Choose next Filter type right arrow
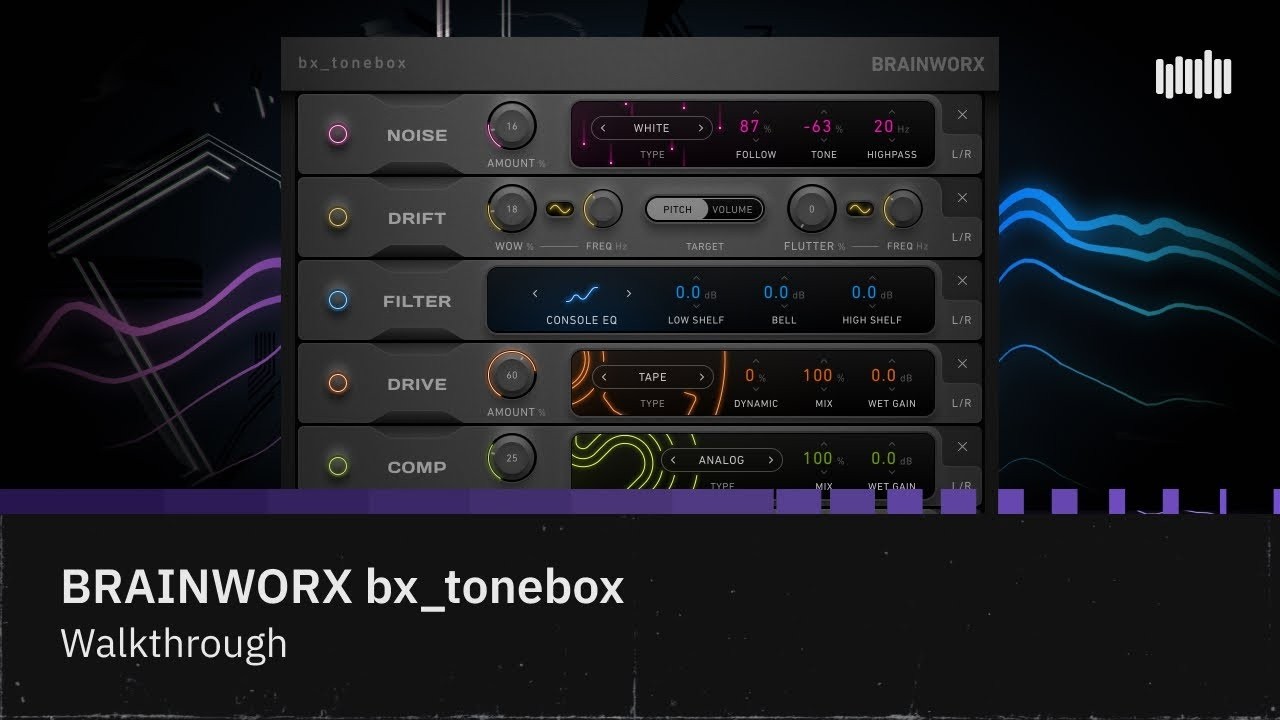Image resolution: width=1280 pixels, height=720 pixels. pos(629,294)
